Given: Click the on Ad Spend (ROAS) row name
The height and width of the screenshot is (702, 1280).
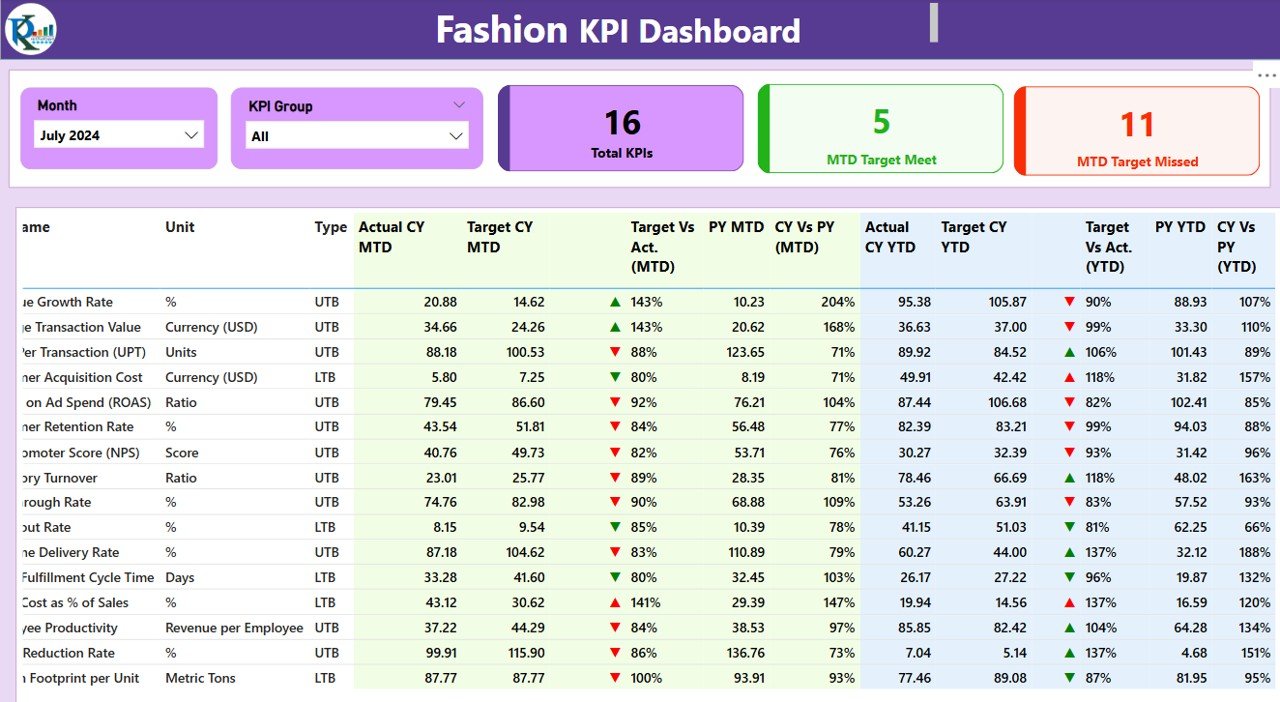Looking at the screenshot, I should point(87,402).
